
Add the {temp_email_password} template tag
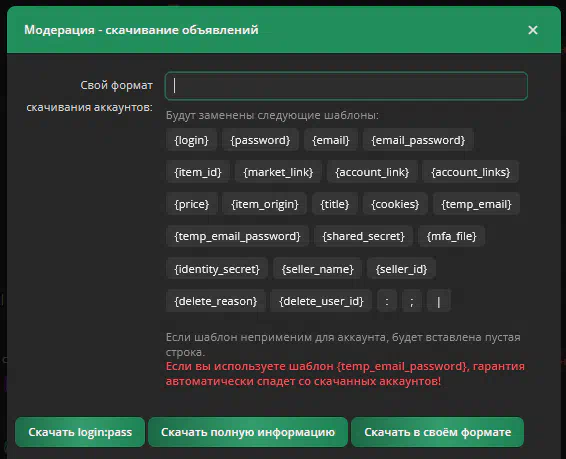[238, 236]
